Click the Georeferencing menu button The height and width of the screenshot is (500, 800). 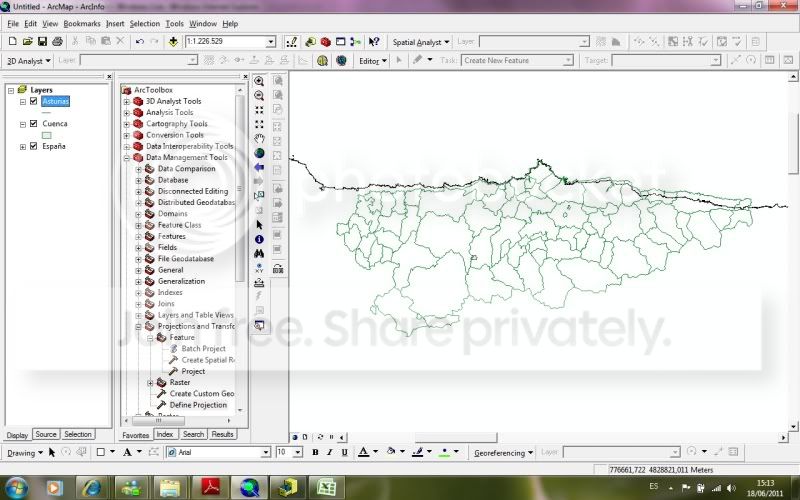503,452
